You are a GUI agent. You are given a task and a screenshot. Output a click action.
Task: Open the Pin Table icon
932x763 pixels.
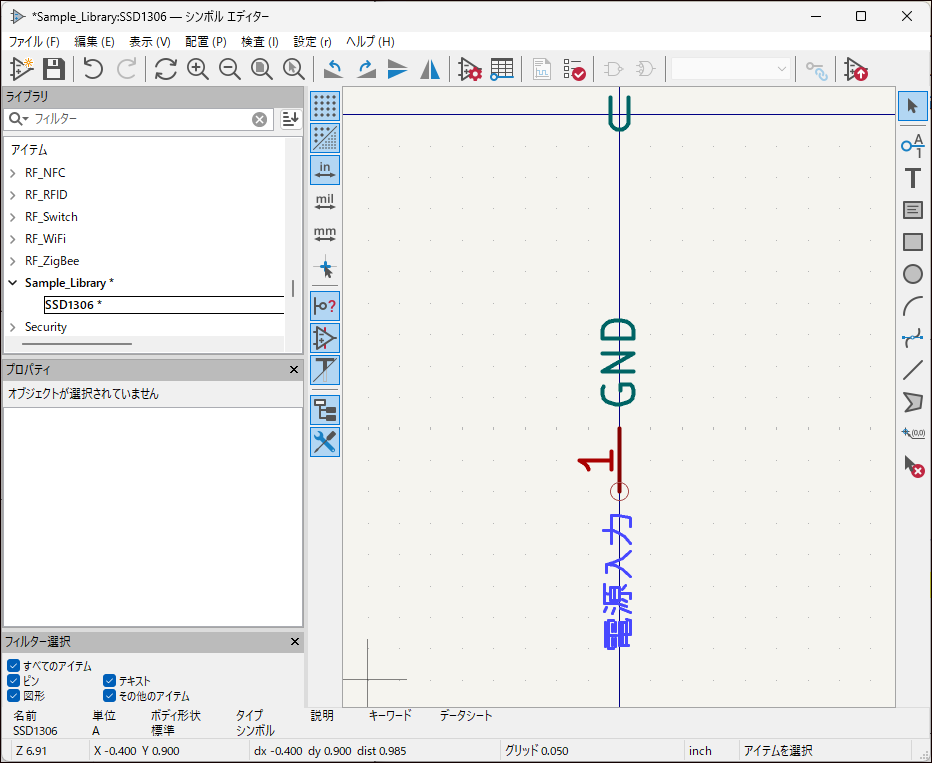pos(502,69)
